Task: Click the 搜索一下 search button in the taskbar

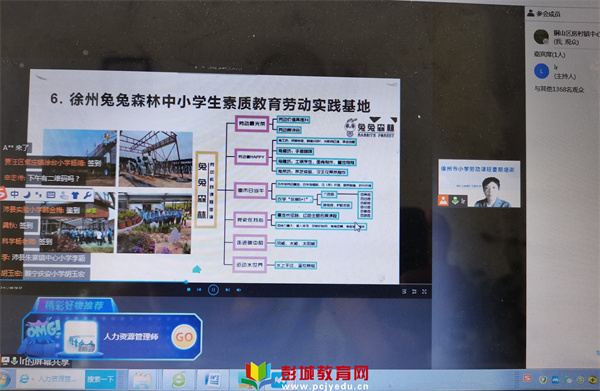Action: [100, 379]
